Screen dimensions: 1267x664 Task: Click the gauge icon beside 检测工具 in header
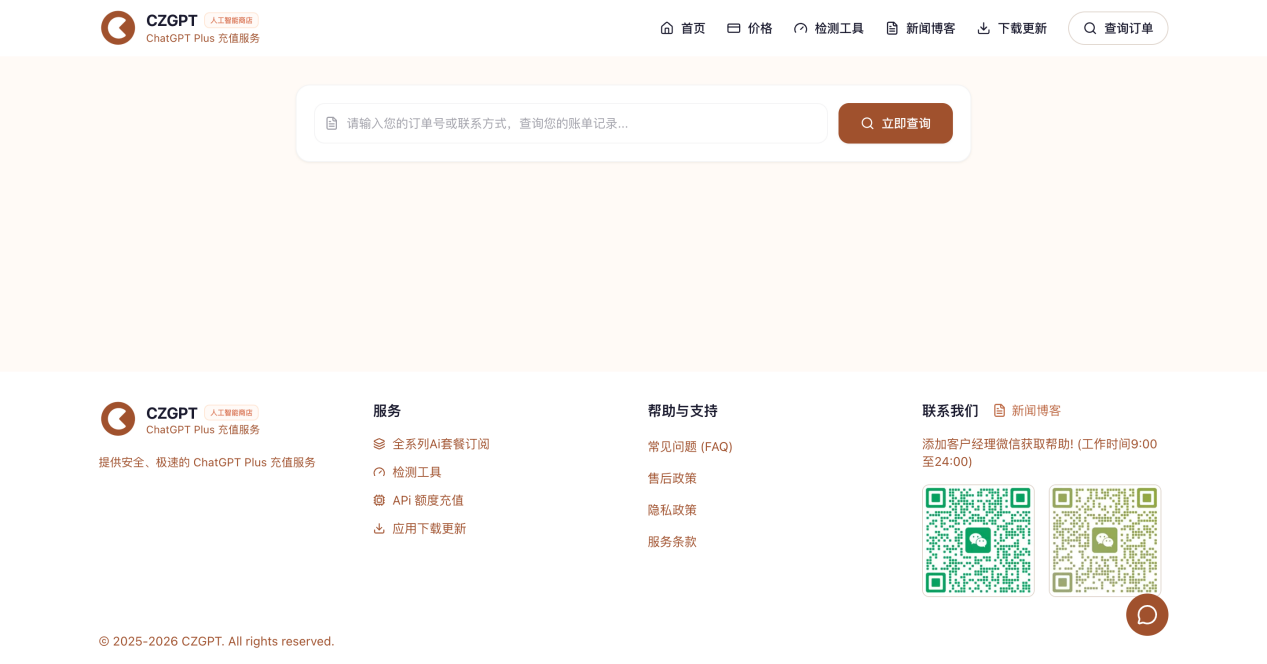click(x=801, y=28)
